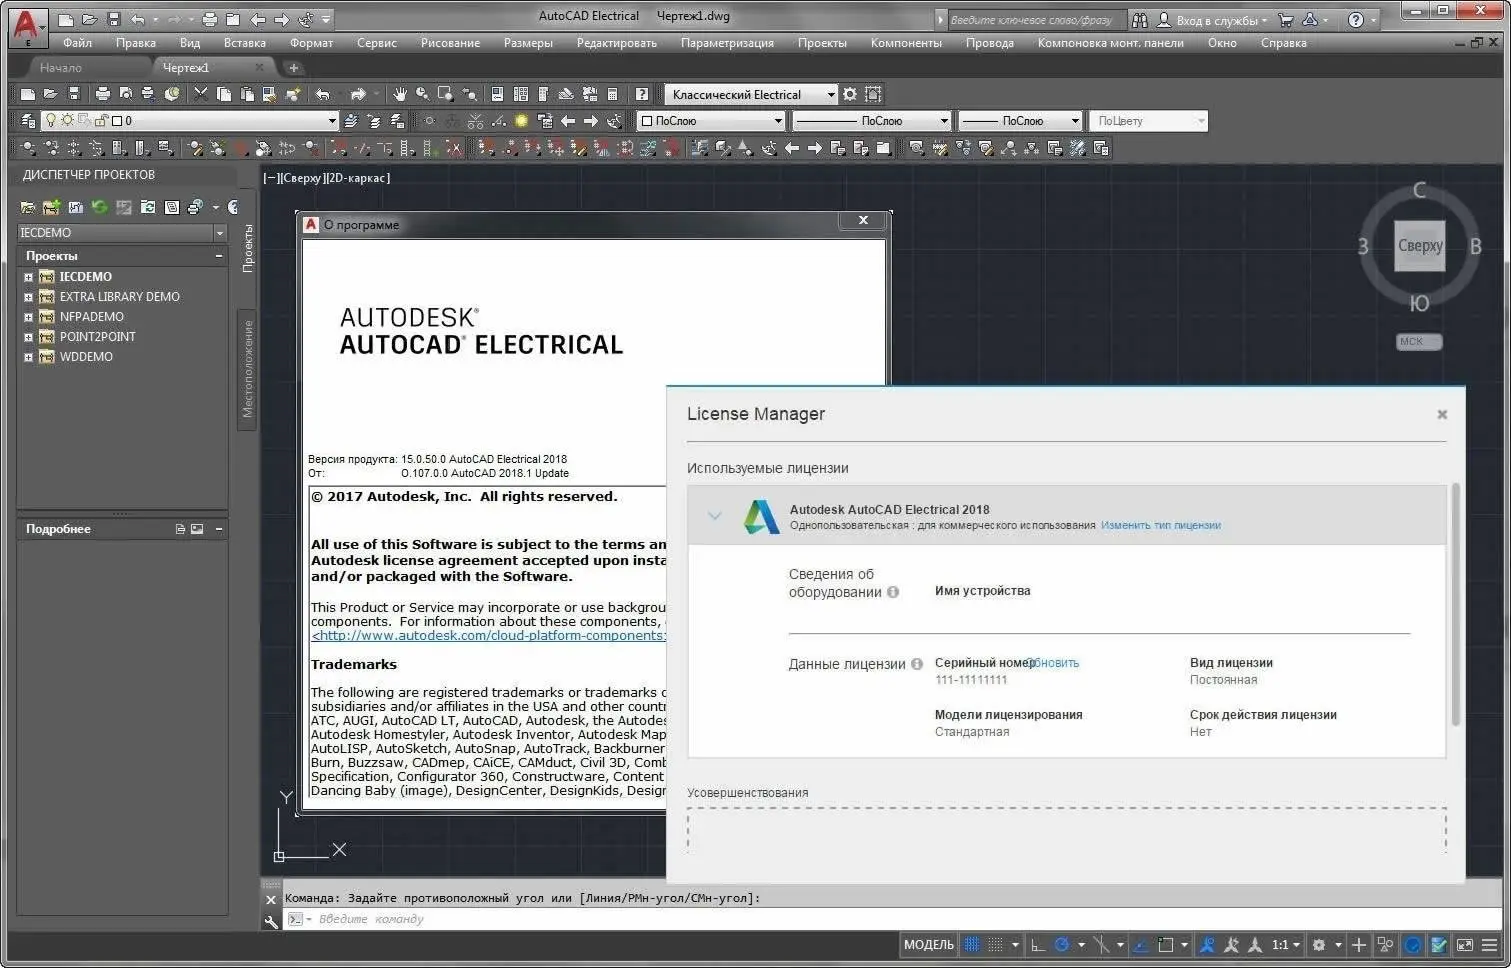This screenshot has width=1511, height=968.
Task: Open the Справка menu
Action: [1283, 43]
